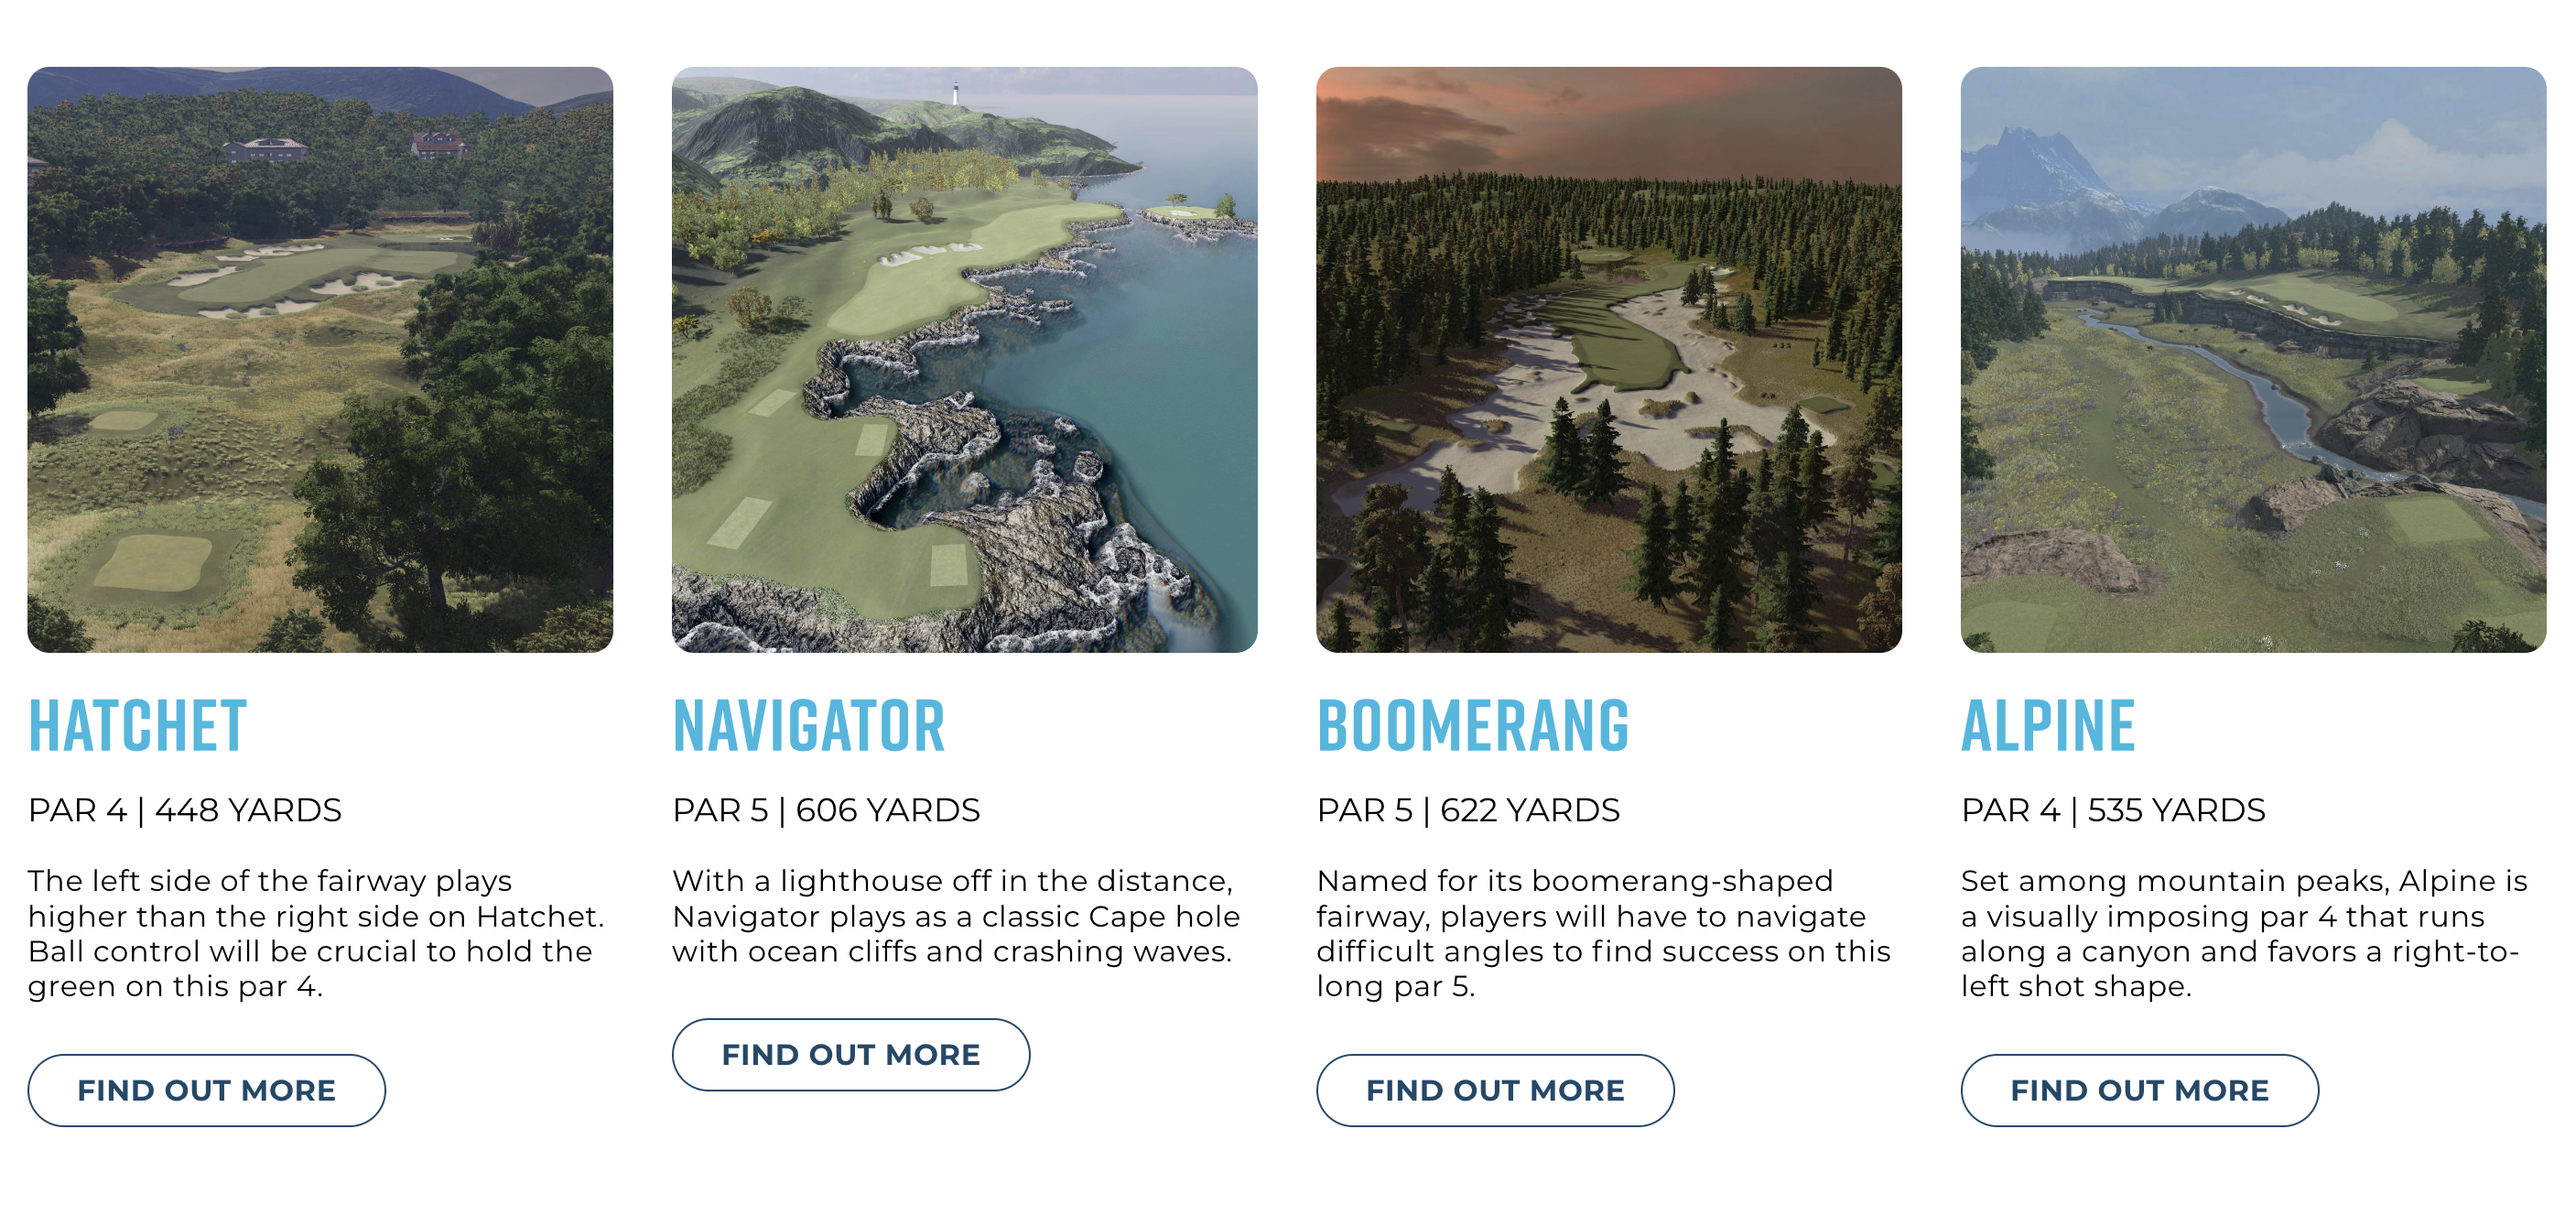This screenshot has height=1205, width=2576.
Task: Open Find Out More for Boomerang
Action: coord(1494,1090)
